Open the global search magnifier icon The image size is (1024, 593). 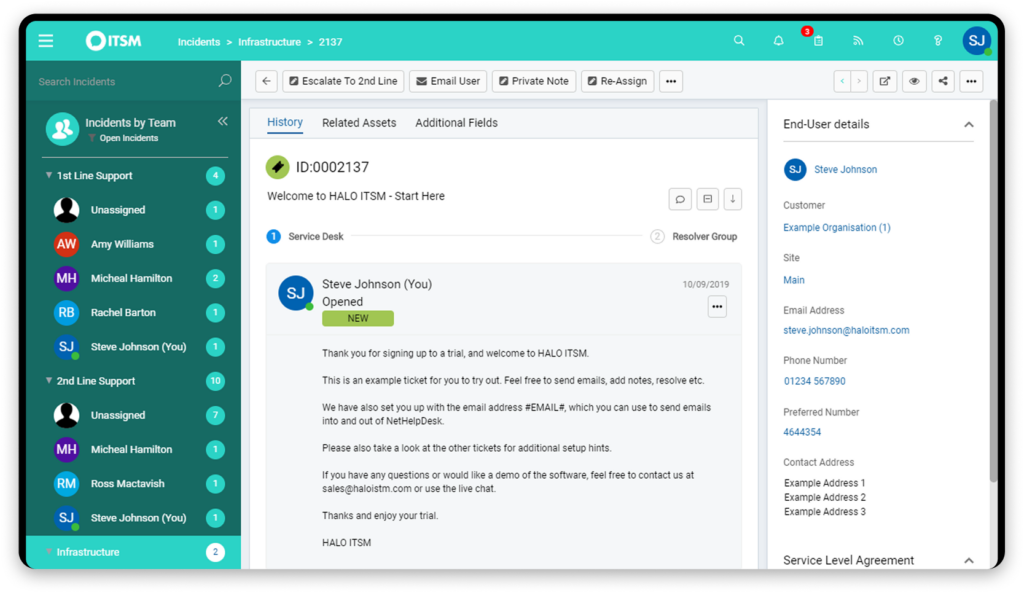tap(739, 40)
